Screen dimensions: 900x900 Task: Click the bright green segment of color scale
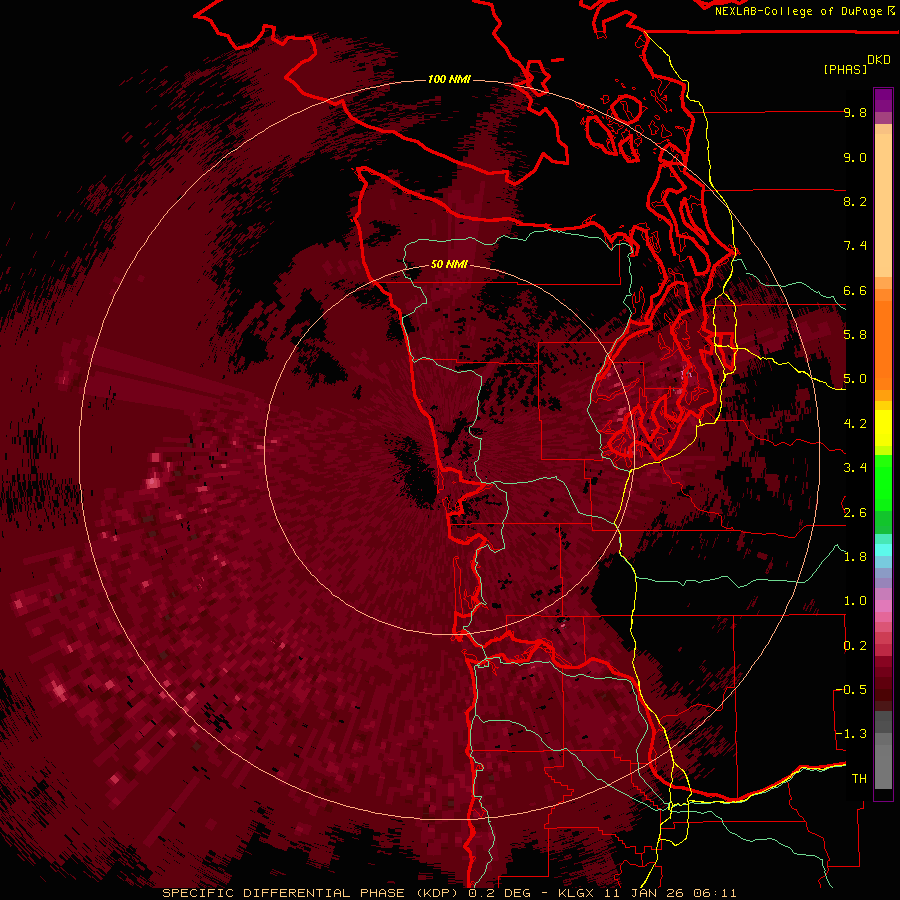coord(883,483)
